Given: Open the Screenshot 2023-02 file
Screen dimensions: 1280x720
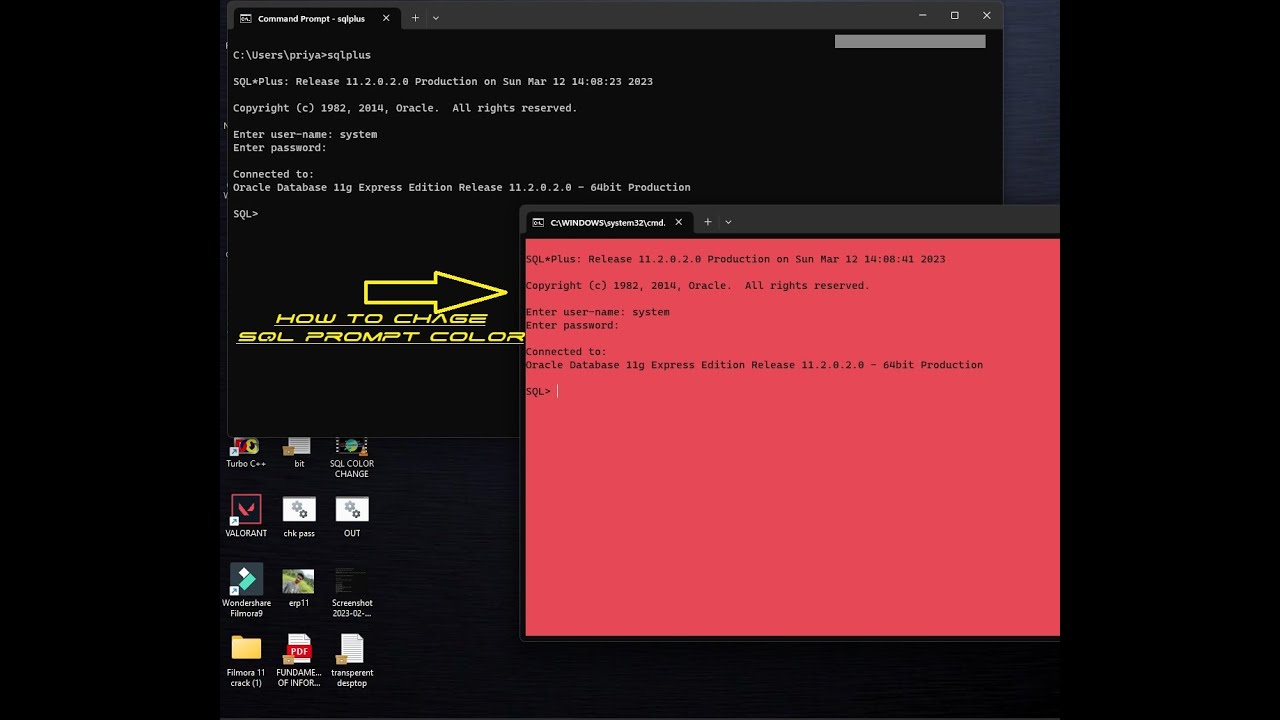Looking at the screenshot, I should (352, 592).
